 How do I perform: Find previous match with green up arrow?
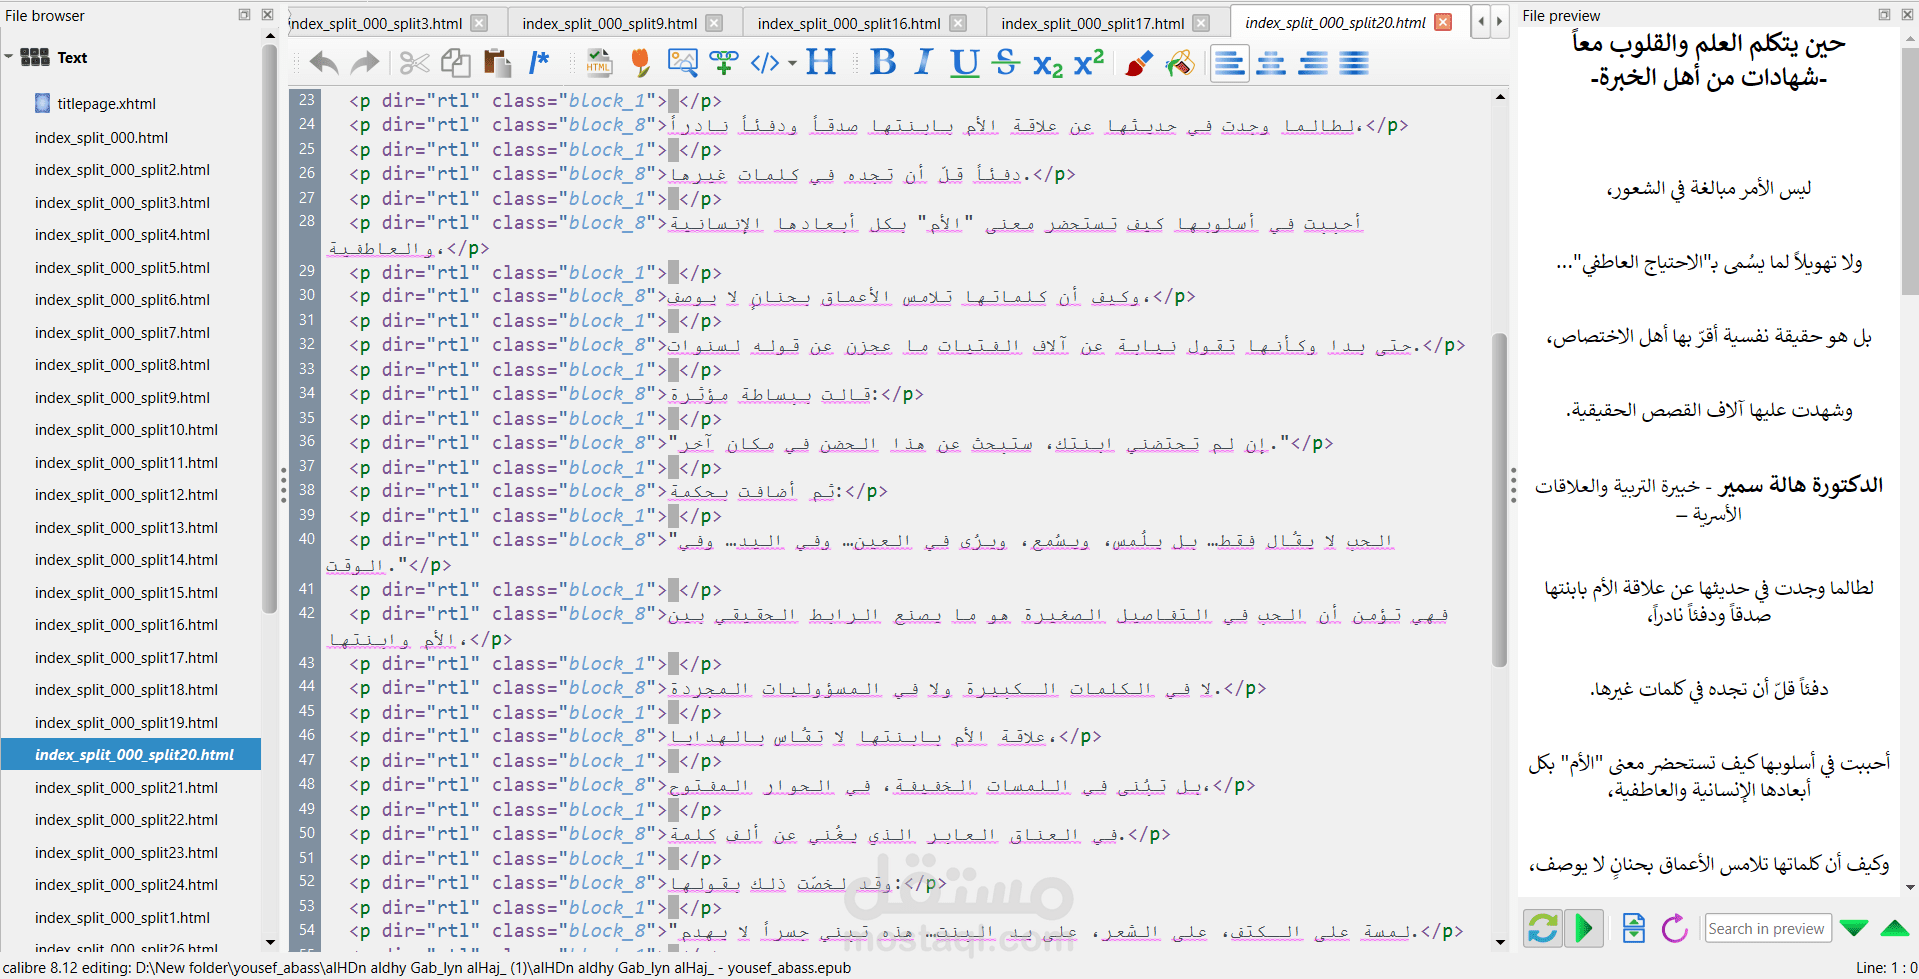(1895, 928)
